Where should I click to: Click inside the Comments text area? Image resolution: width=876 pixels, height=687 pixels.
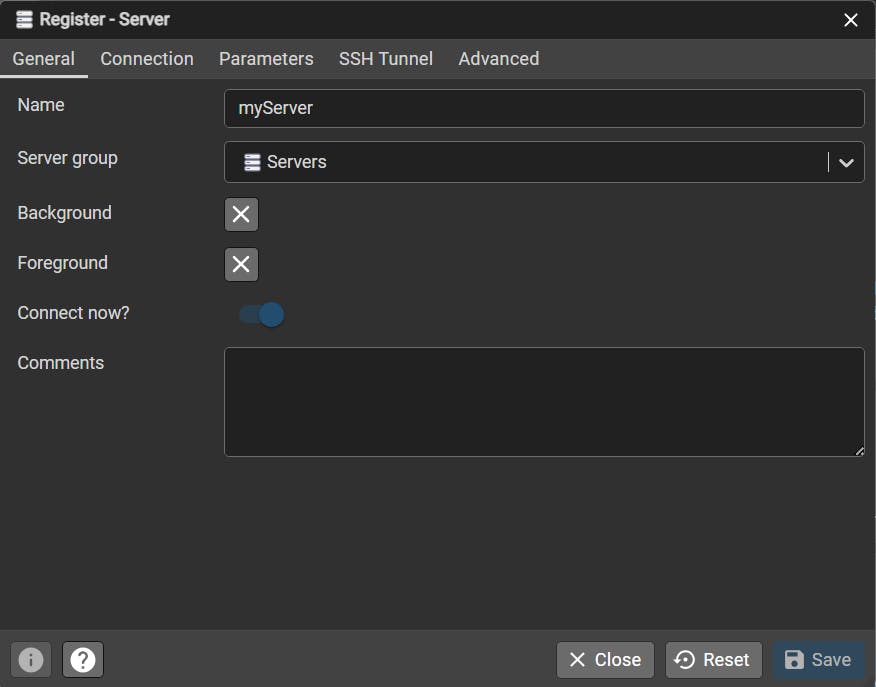(x=544, y=402)
